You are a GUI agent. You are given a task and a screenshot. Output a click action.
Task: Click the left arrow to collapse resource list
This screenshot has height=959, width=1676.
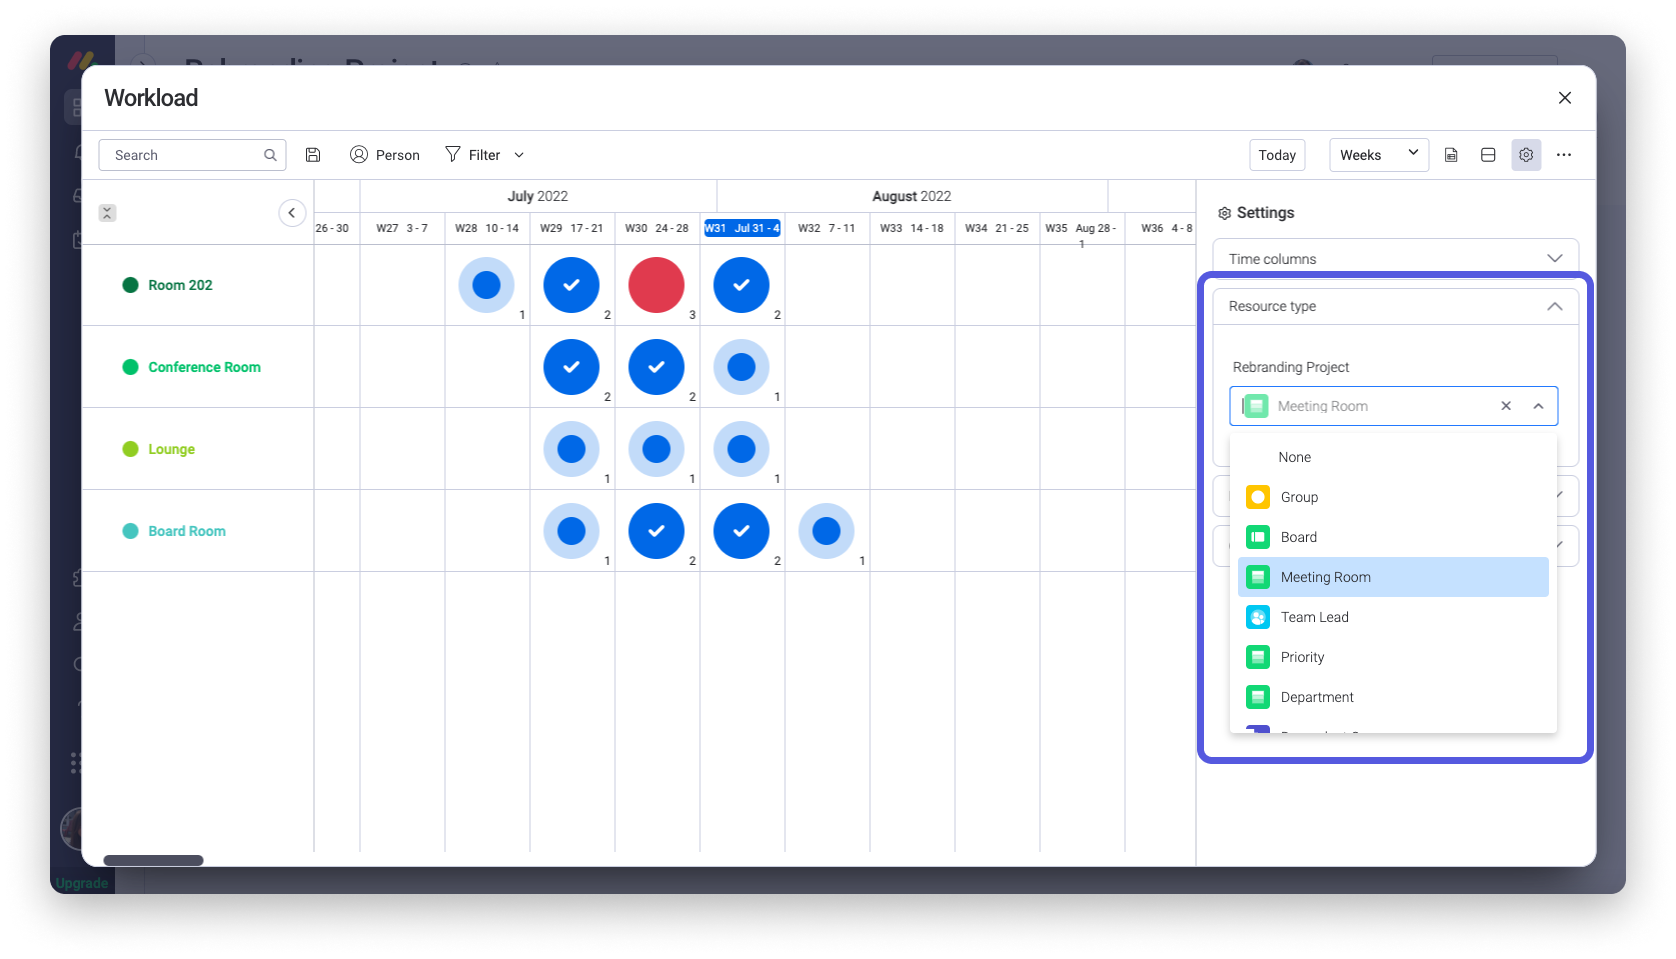coord(292,213)
